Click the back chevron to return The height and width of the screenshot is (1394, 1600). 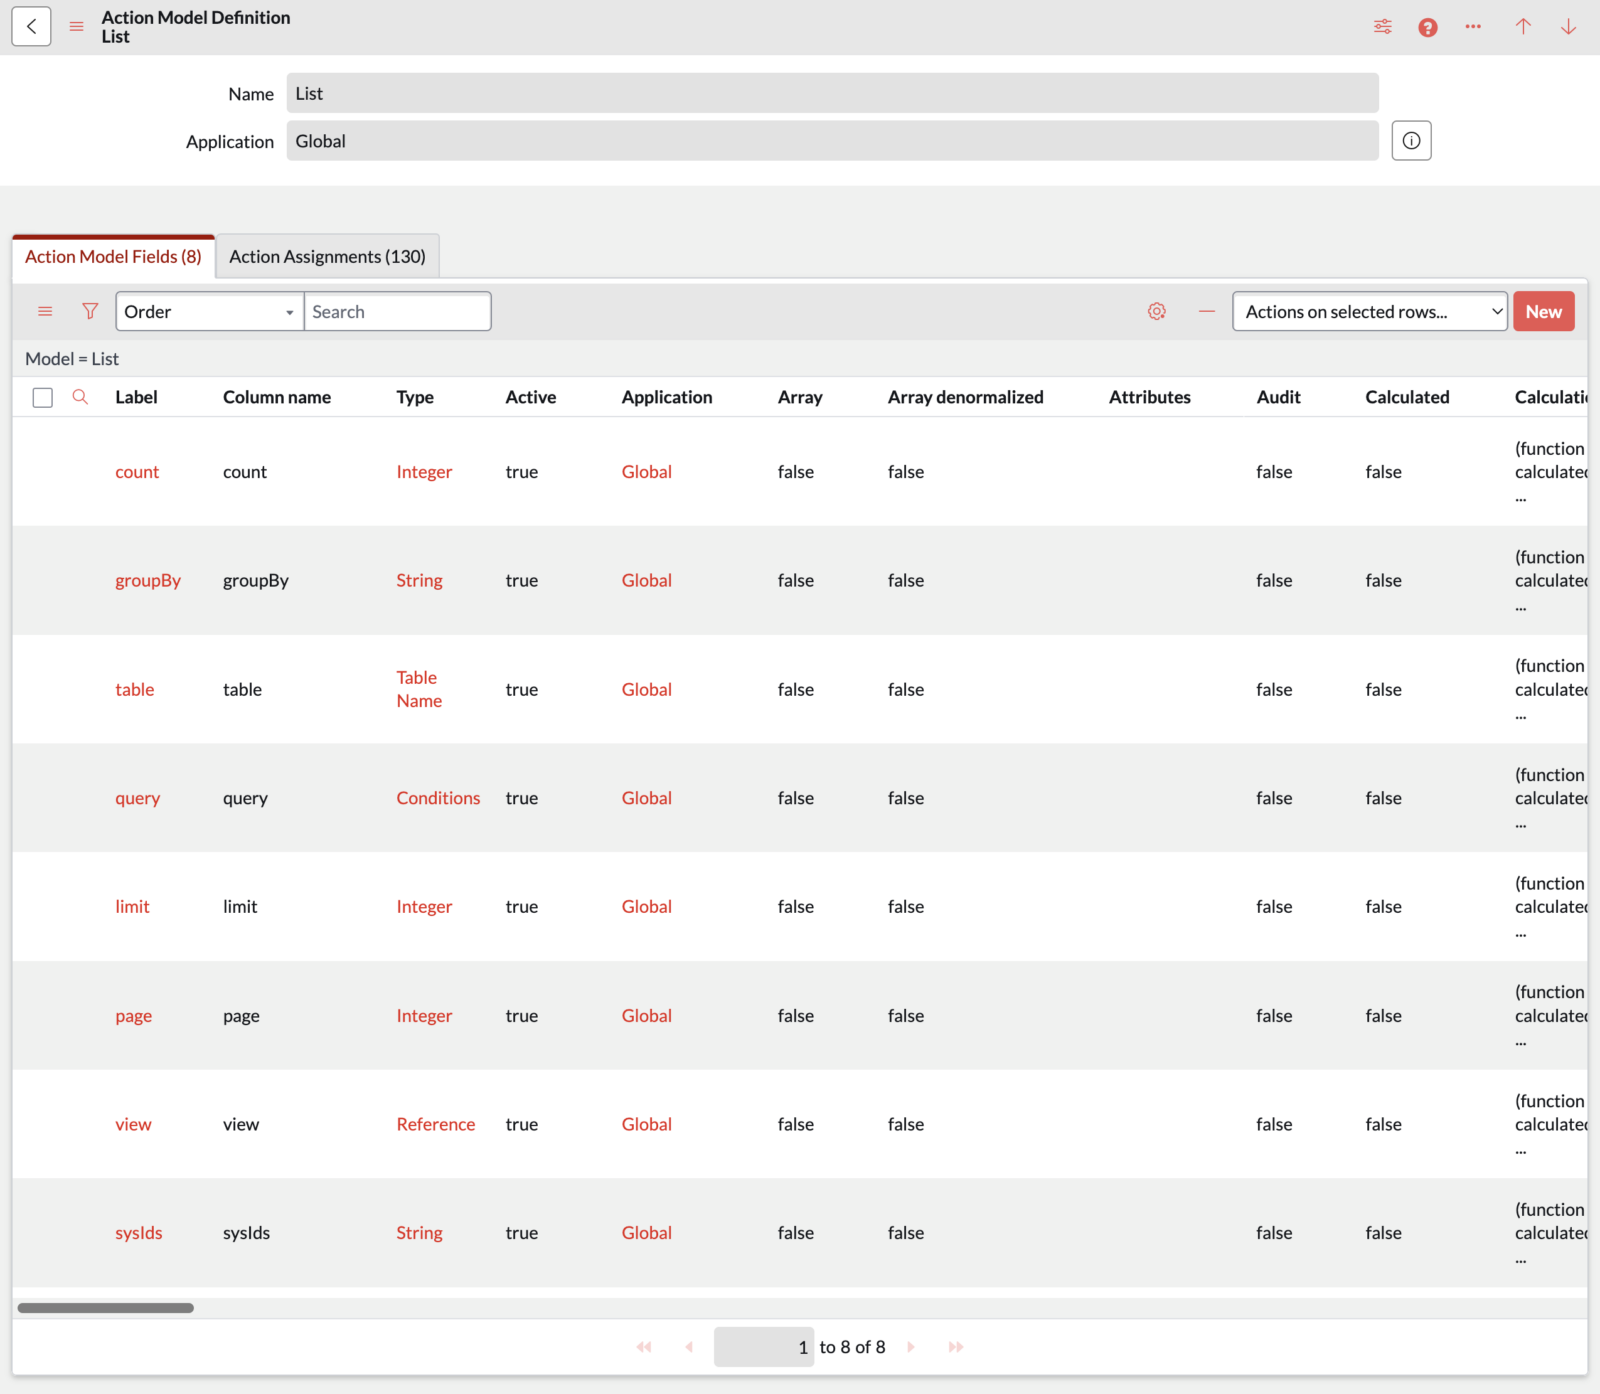point(31,26)
